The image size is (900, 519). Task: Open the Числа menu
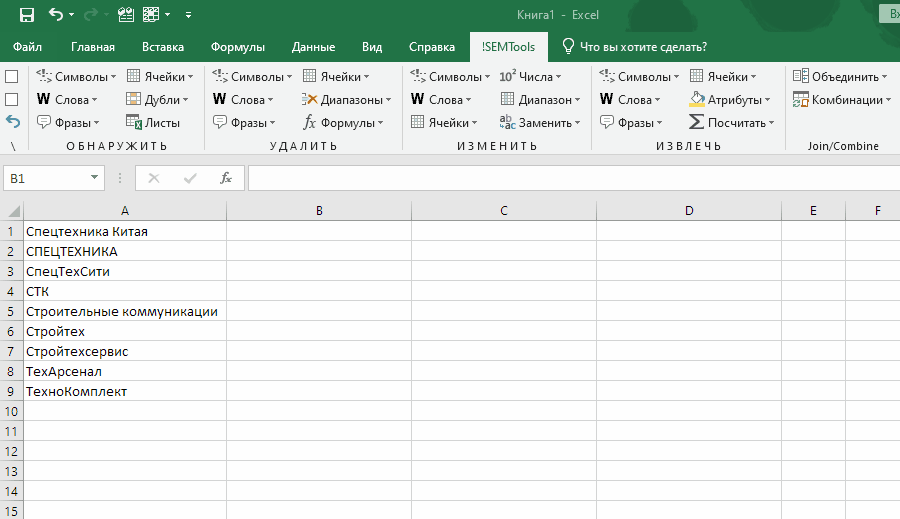pos(530,76)
